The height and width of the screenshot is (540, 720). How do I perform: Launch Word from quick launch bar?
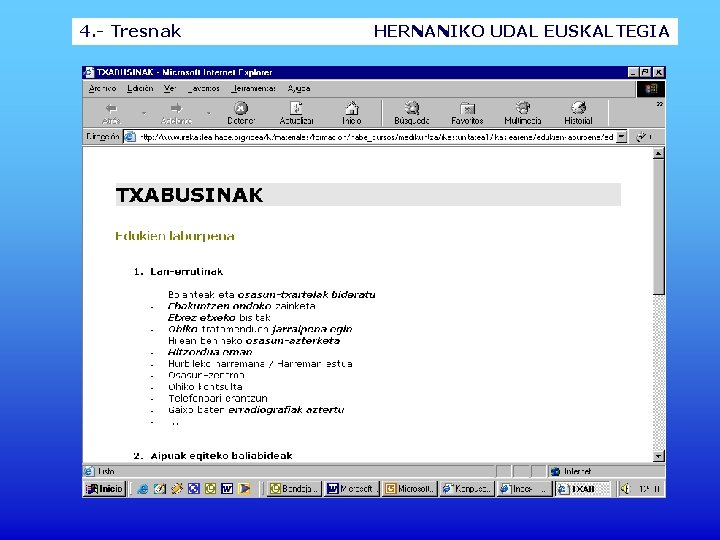(227, 489)
